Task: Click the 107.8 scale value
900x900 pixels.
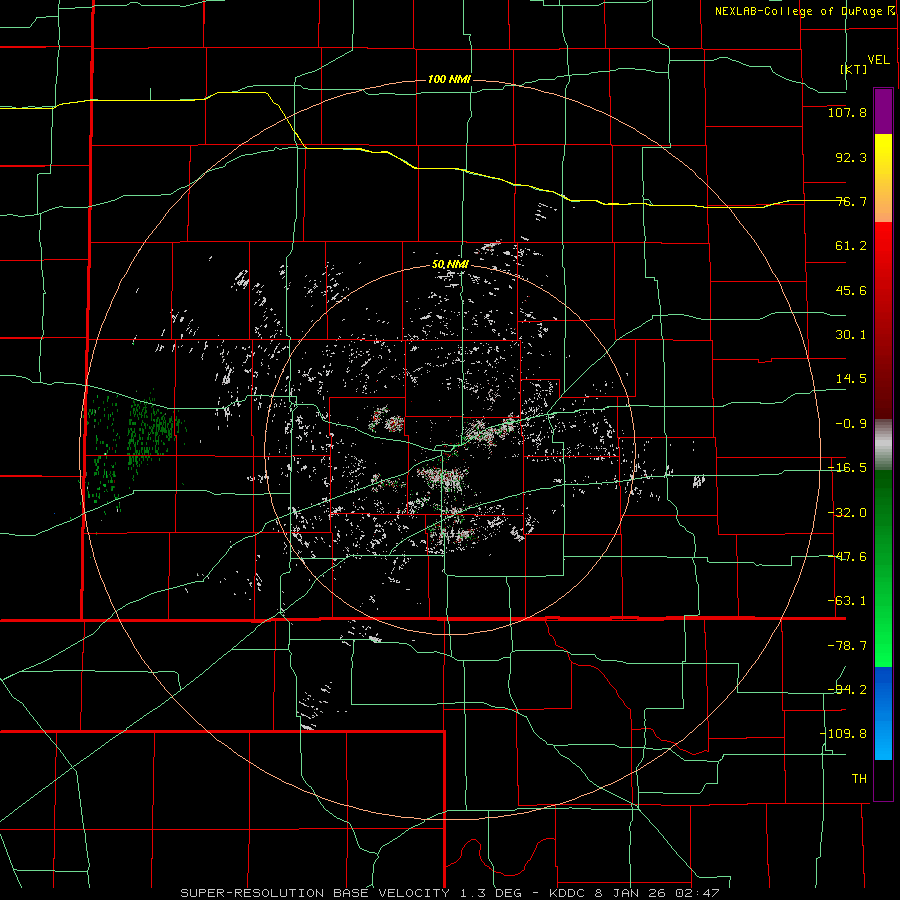Action: (x=847, y=112)
